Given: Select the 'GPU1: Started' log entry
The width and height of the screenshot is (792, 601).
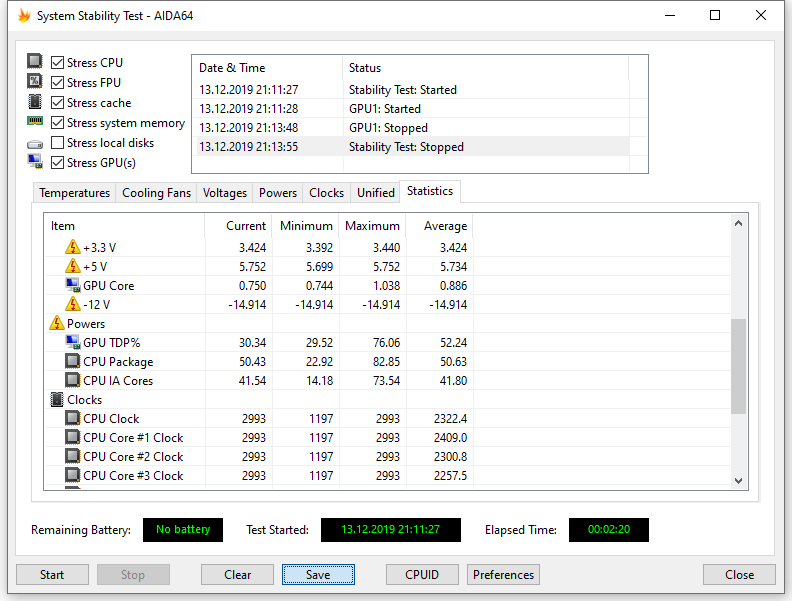Looking at the screenshot, I should point(411,109).
